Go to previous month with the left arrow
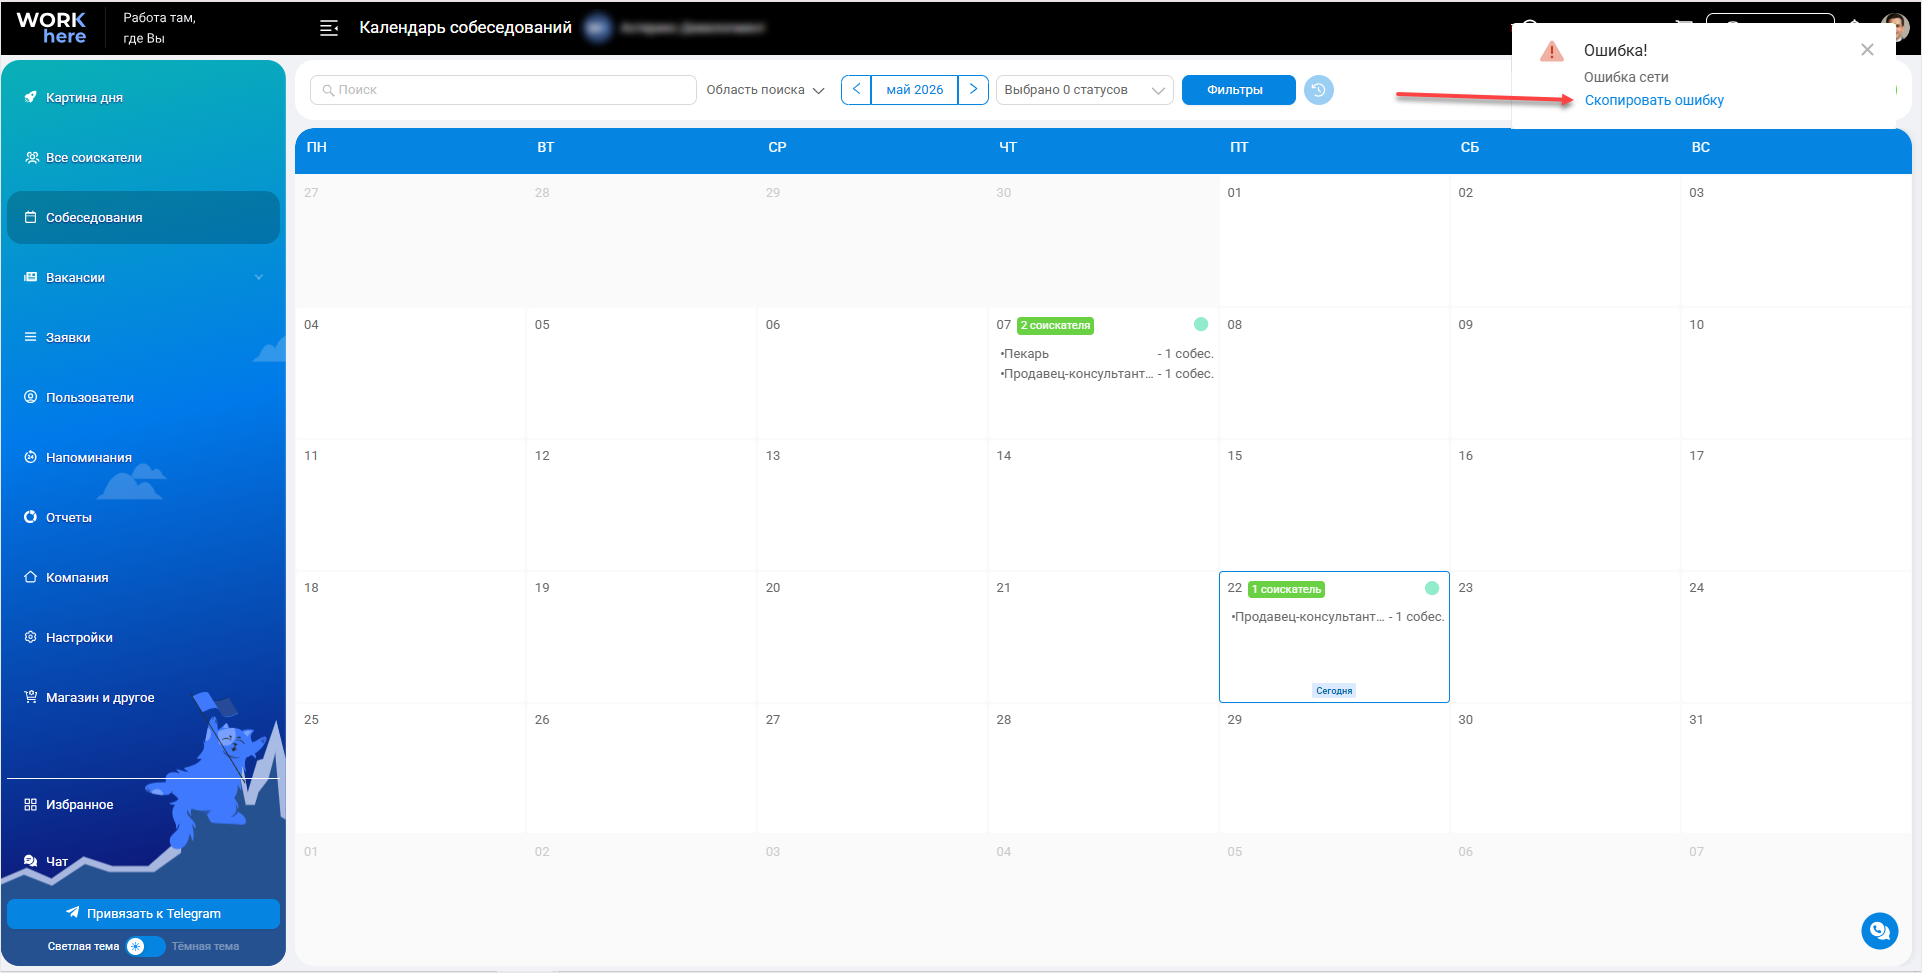Screen dimensions: 1922x973 pyautogui.click(x=856, y=90)
